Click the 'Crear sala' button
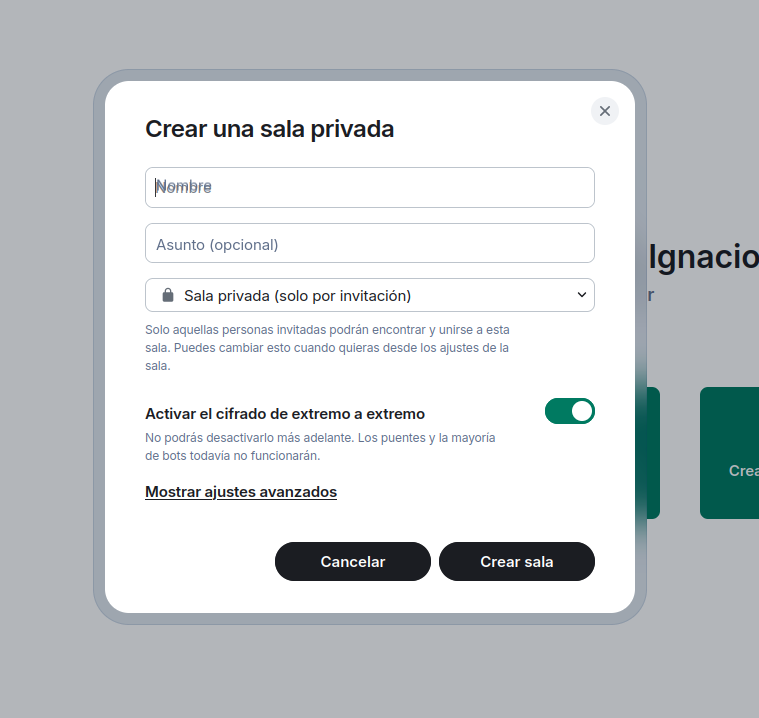 (516, 562)
